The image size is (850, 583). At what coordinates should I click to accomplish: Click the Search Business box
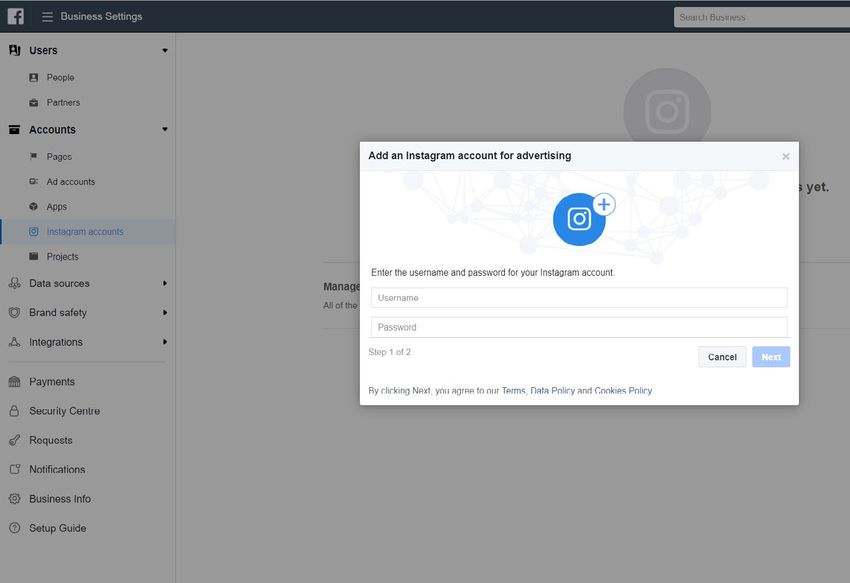pyautogui.click(x=762, y=17)
